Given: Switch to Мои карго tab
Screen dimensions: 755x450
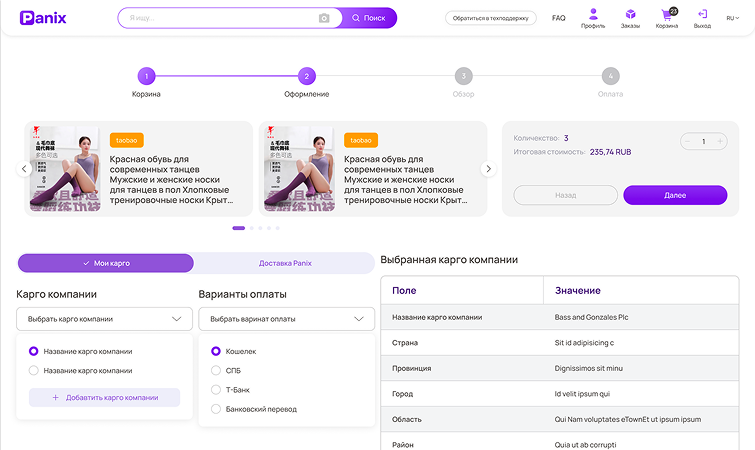Looking at the screenshot, I should tap(106, 263).
